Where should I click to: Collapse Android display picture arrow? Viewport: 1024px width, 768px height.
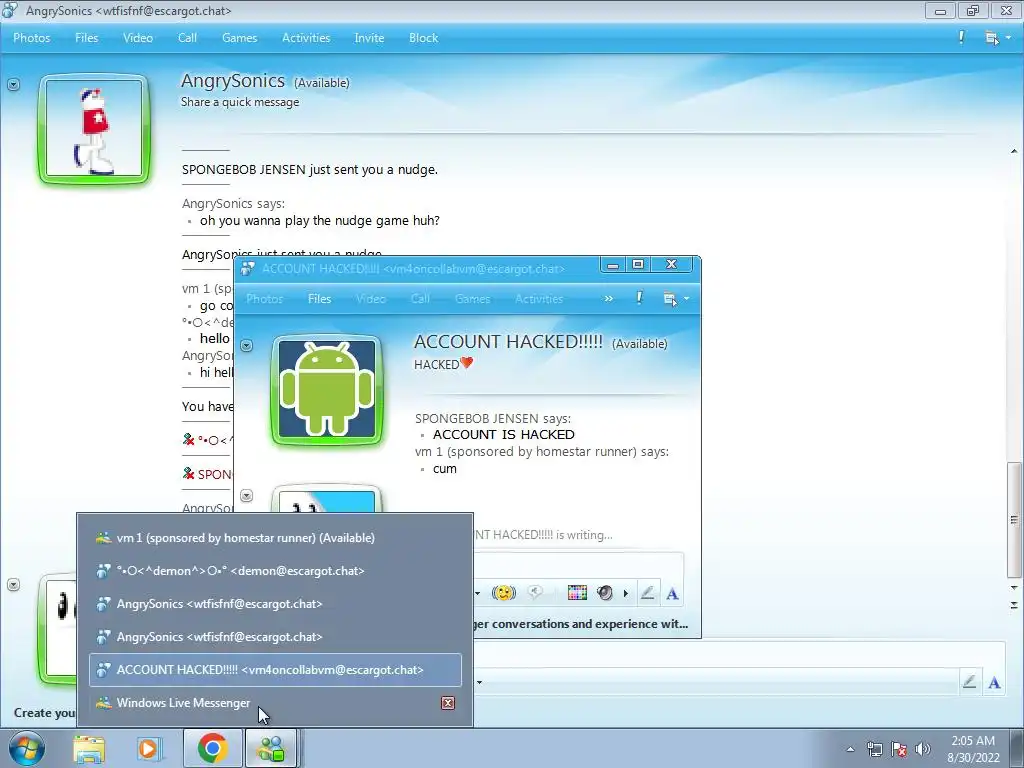coord(246,345)
